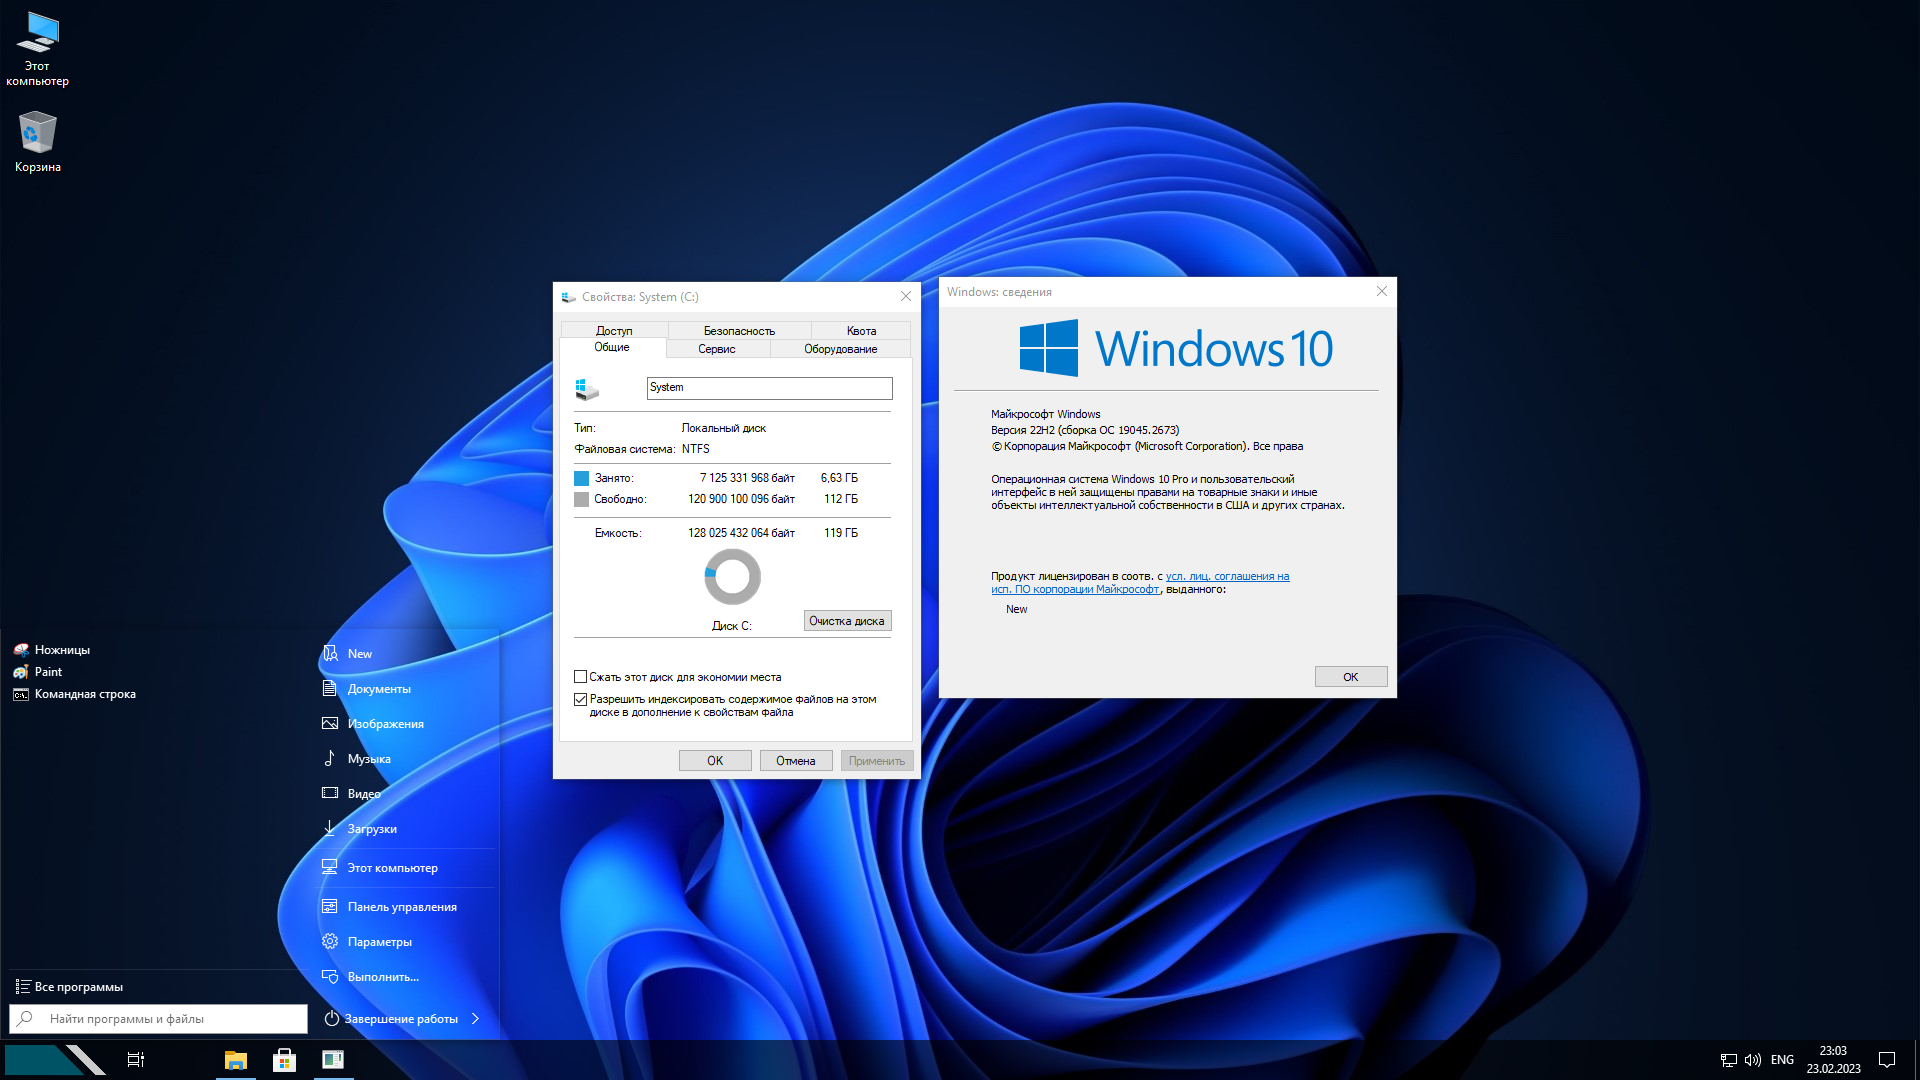Viewport: 1920px width, 1080px height.
Task: Uncheck the allow file content indexing checkbox
Action: [x=580, y=699]
